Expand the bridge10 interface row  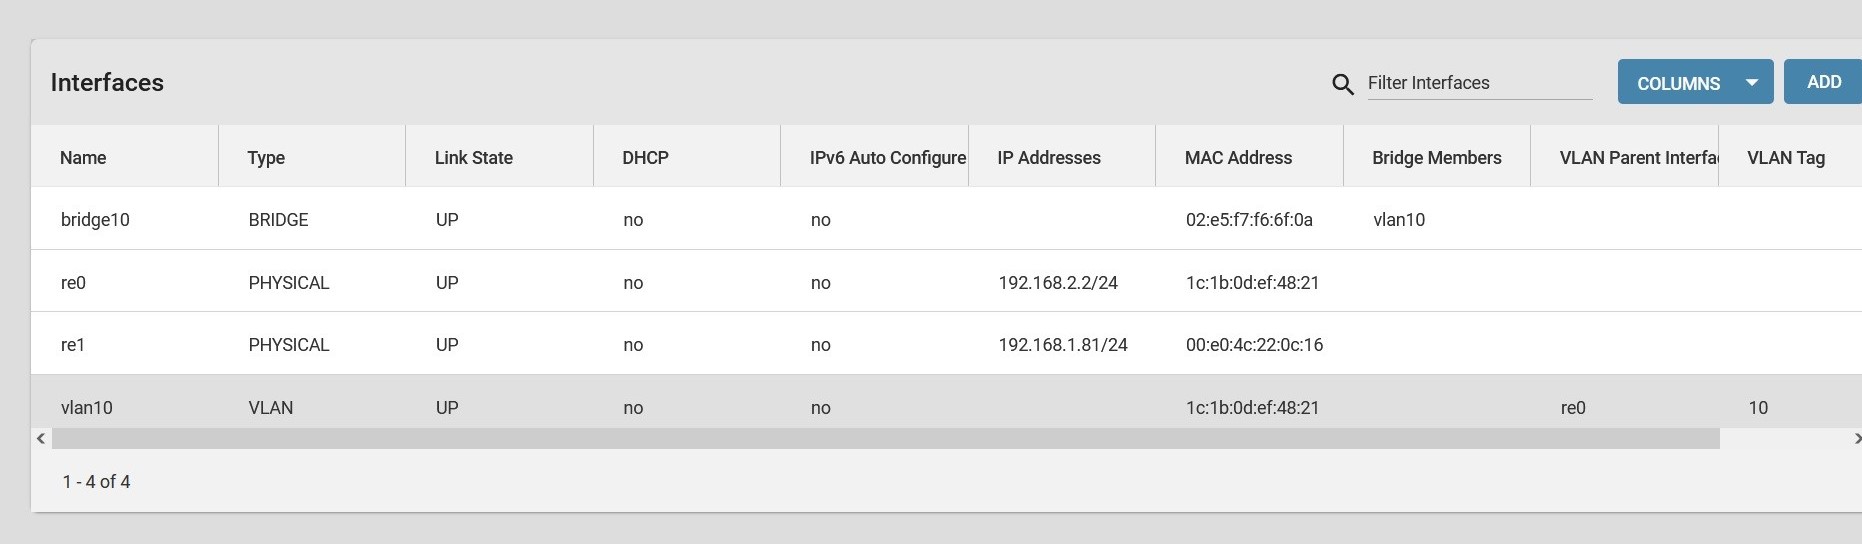(x=946, y=219)
